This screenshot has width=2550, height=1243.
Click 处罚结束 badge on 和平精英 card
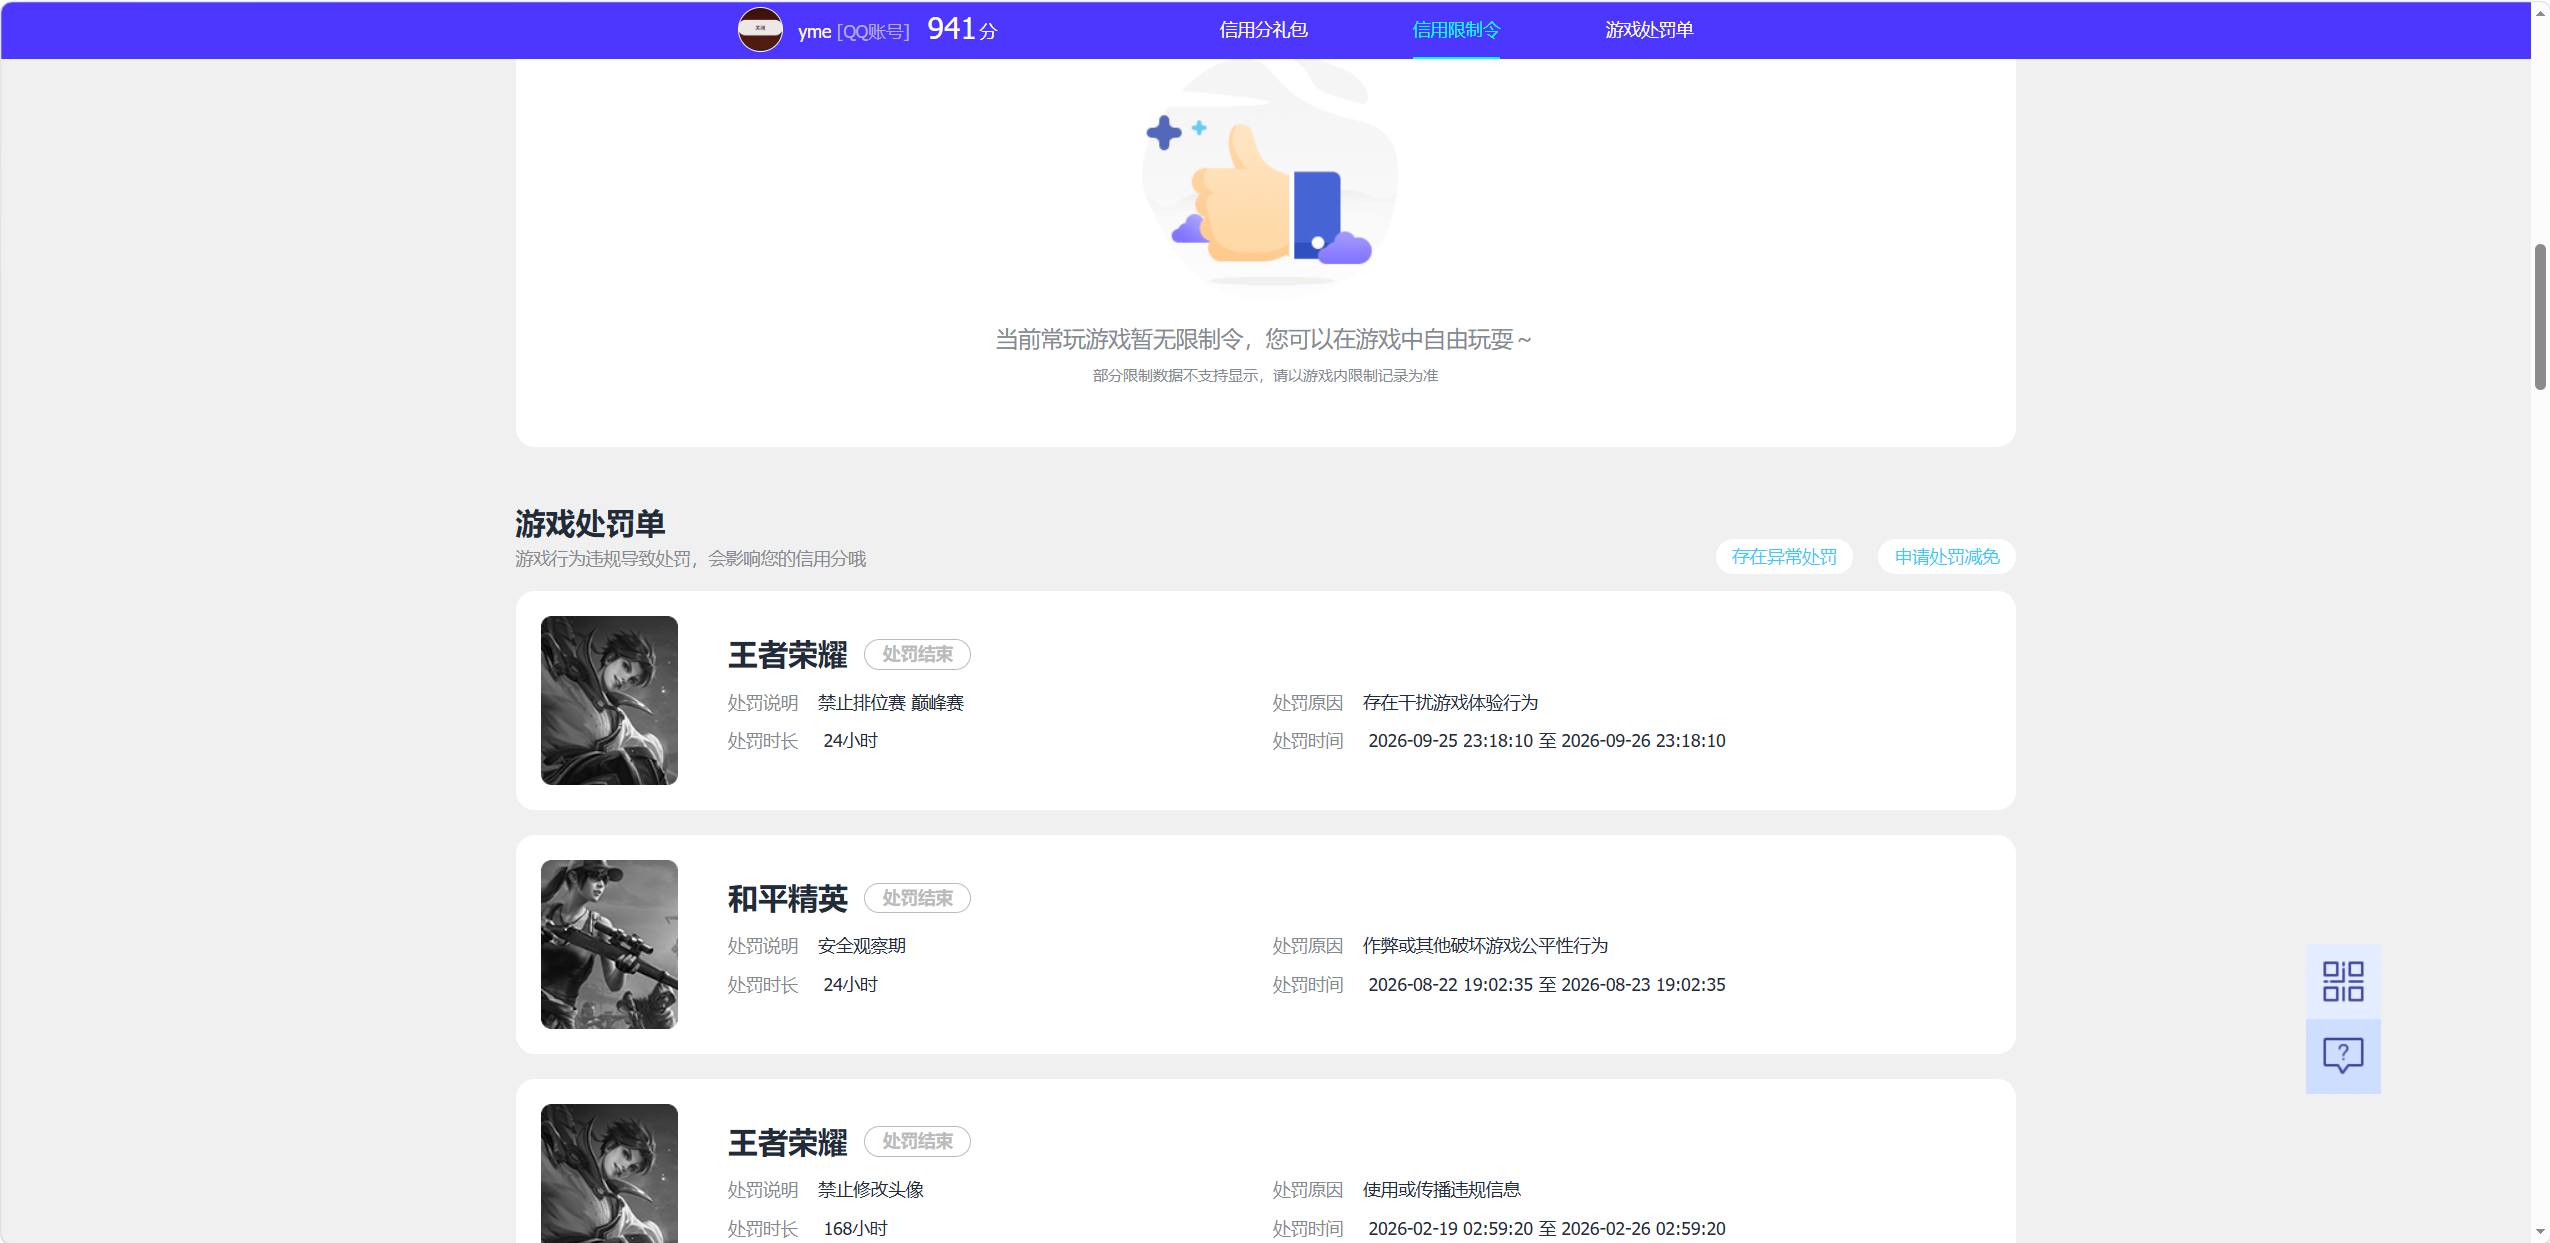(917, 898)
